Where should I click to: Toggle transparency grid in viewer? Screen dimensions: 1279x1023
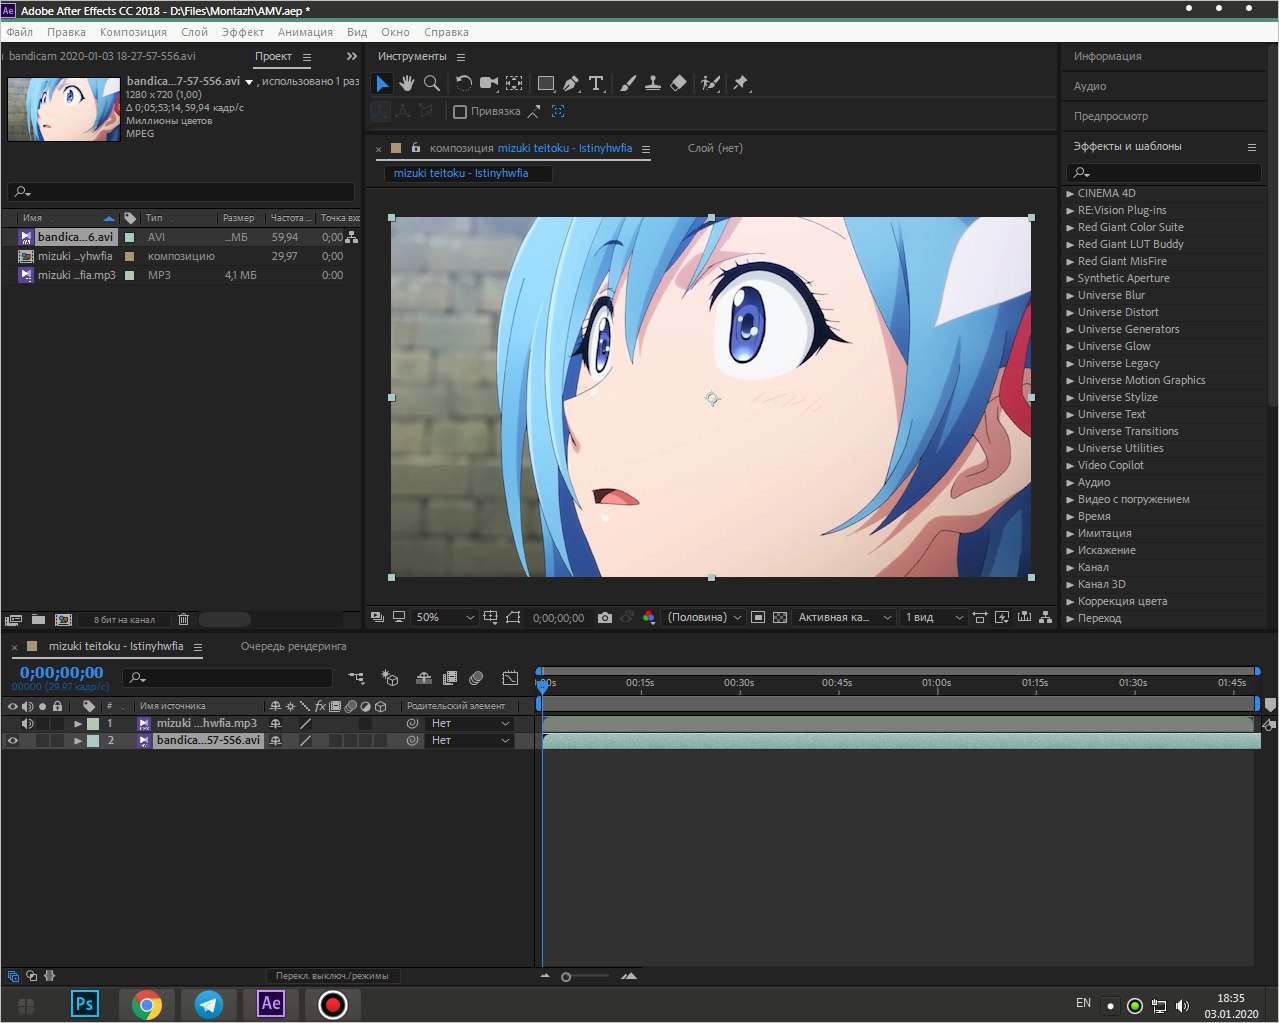(780, 618)
